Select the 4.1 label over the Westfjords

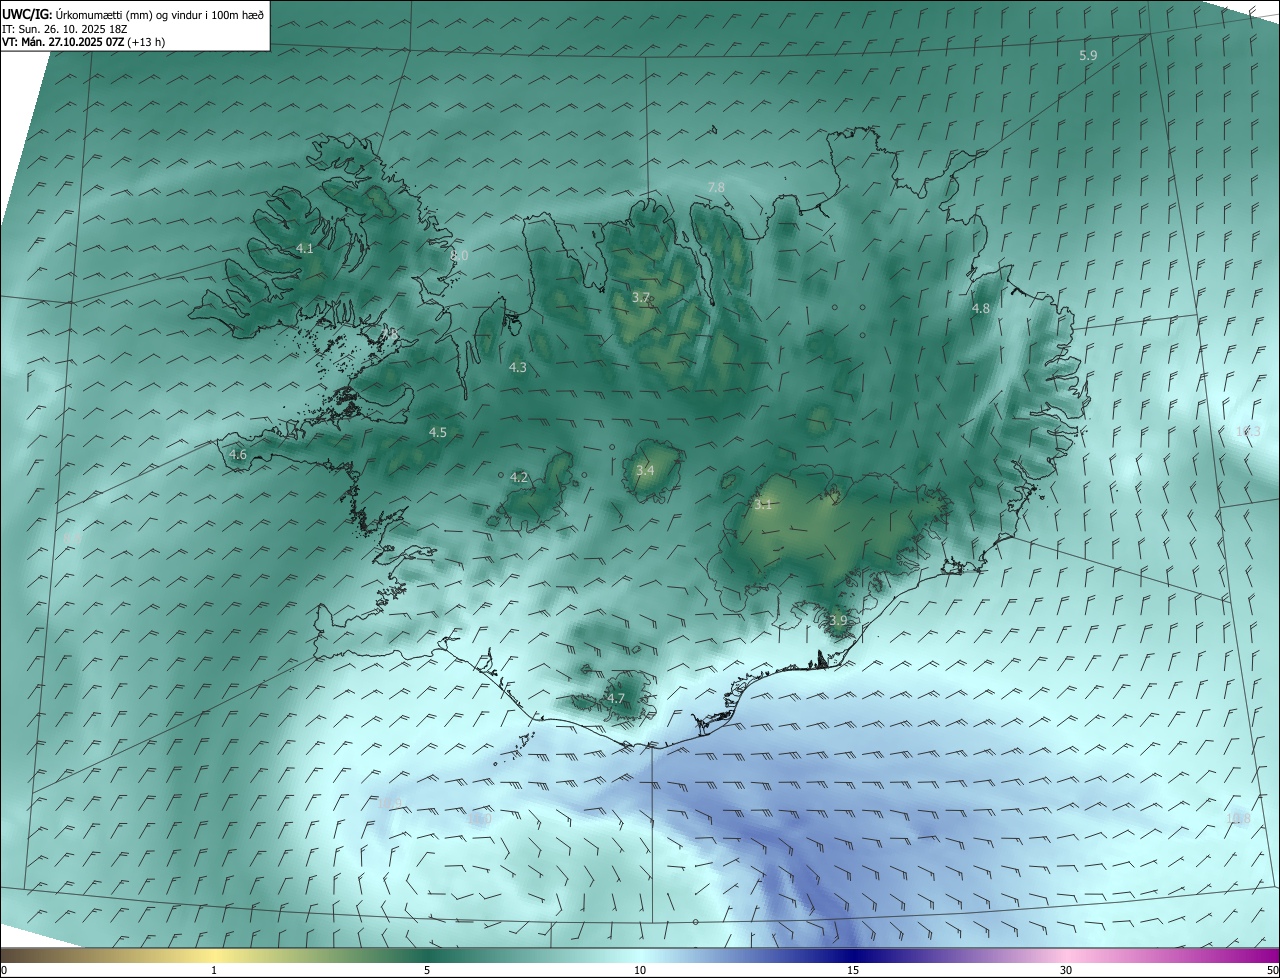coord(305,248)
